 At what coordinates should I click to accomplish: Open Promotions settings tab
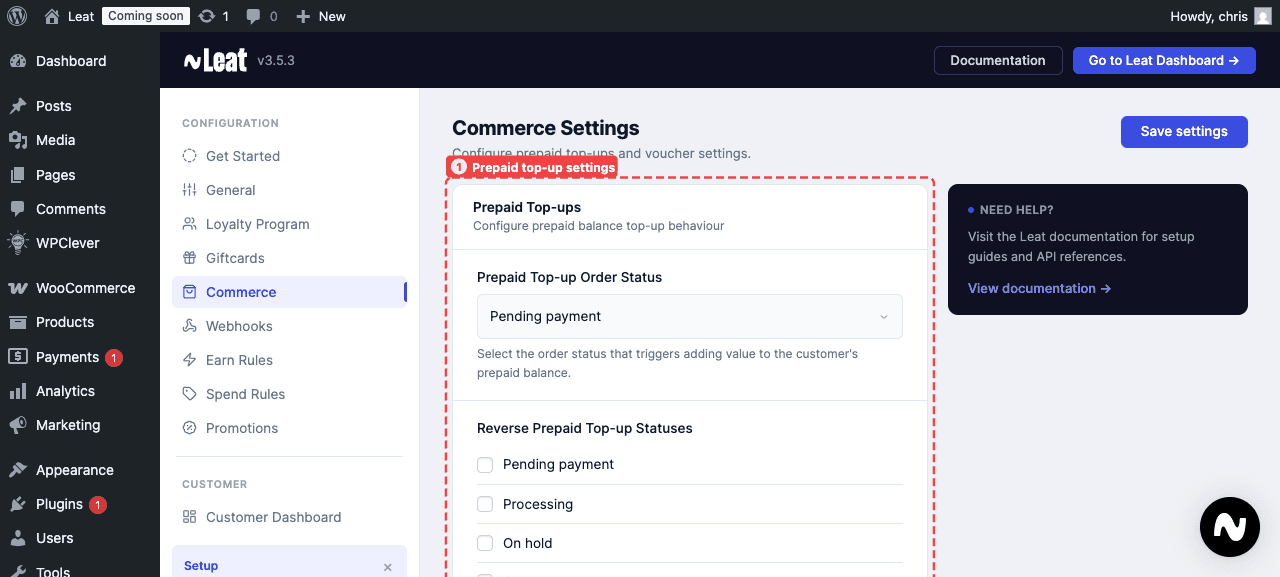tap(290, 428)
